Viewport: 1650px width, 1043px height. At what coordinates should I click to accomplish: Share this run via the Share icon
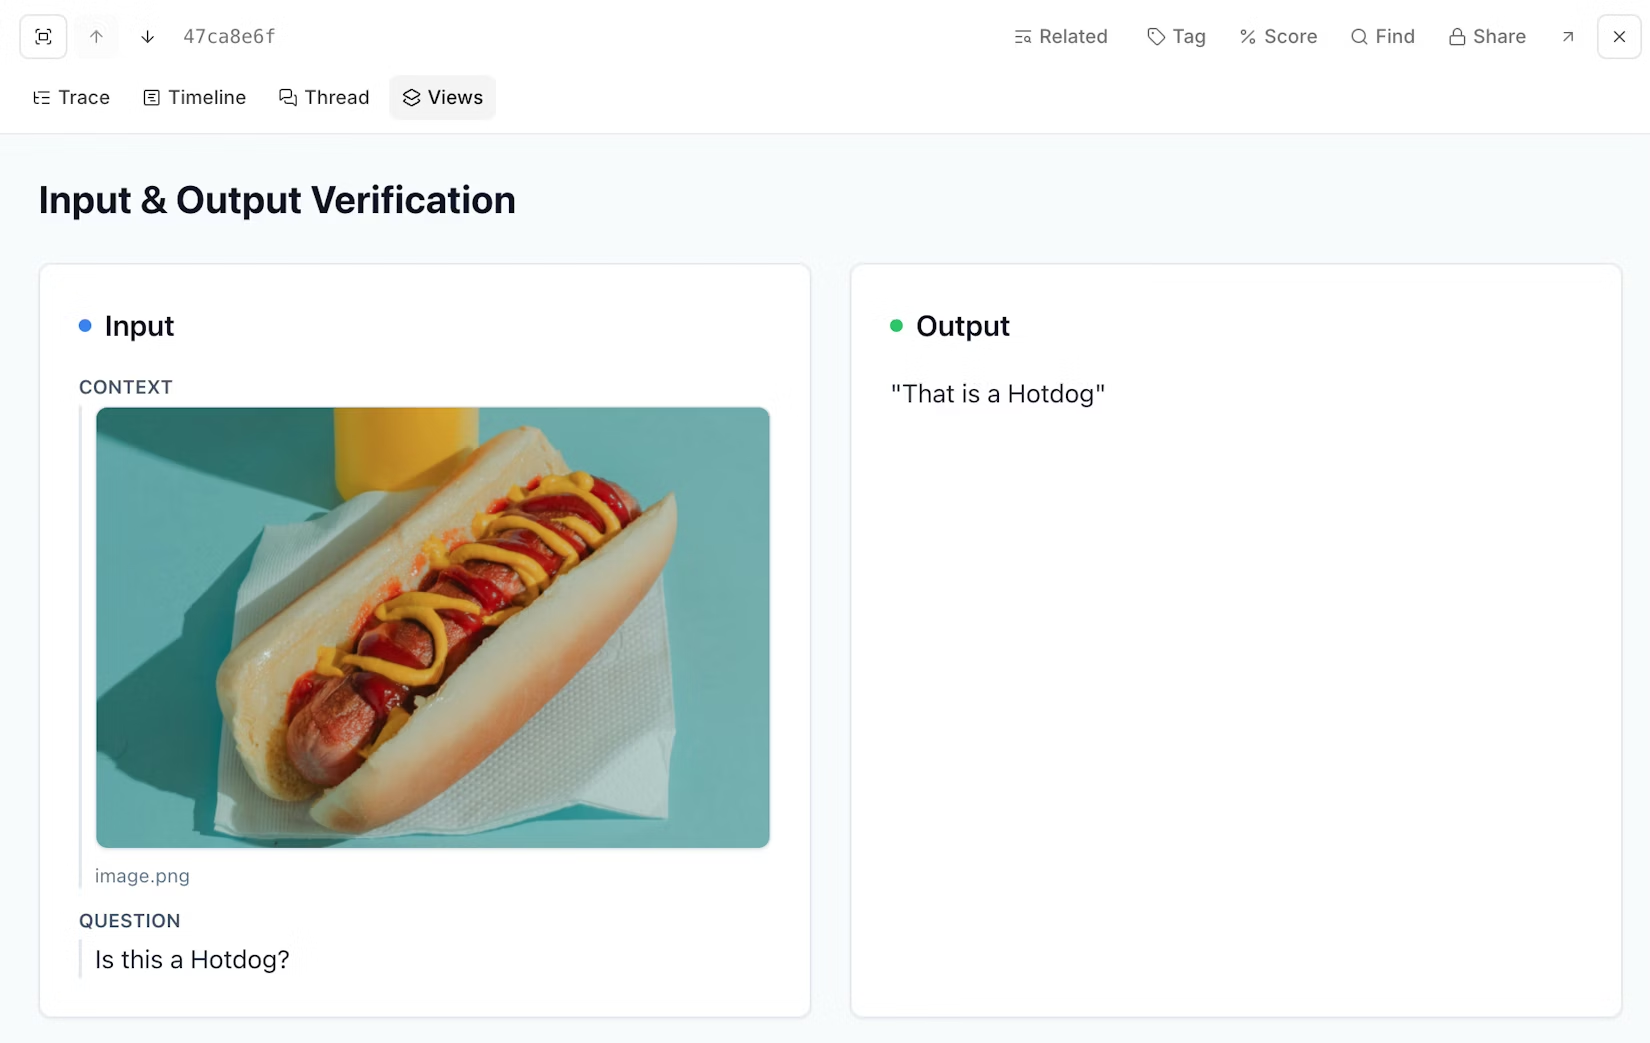coord(1487,36)
